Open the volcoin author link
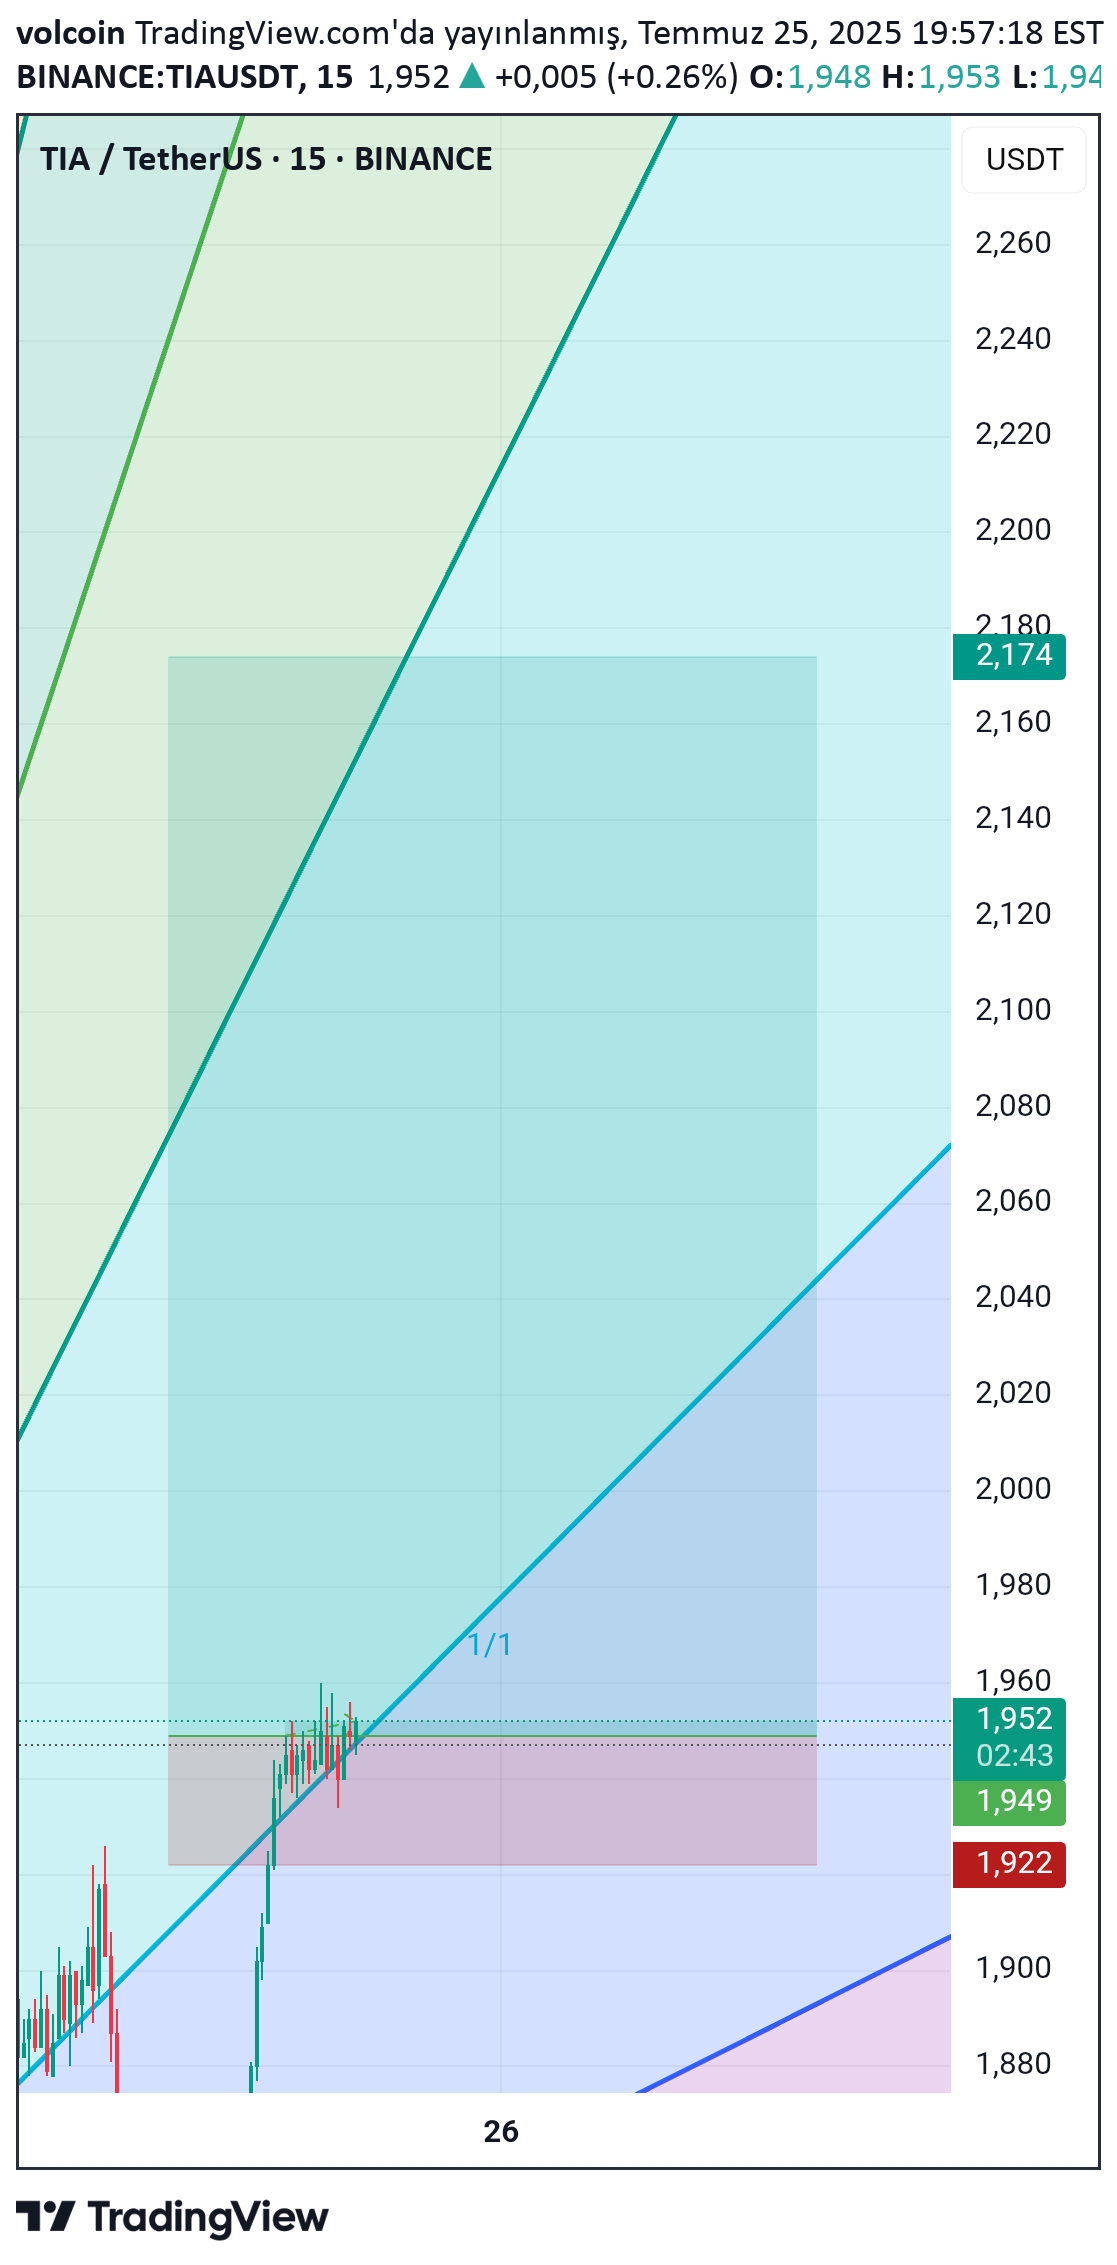Image resolution: width=1117 pixels, height=2265 pixels. (71, 33)
